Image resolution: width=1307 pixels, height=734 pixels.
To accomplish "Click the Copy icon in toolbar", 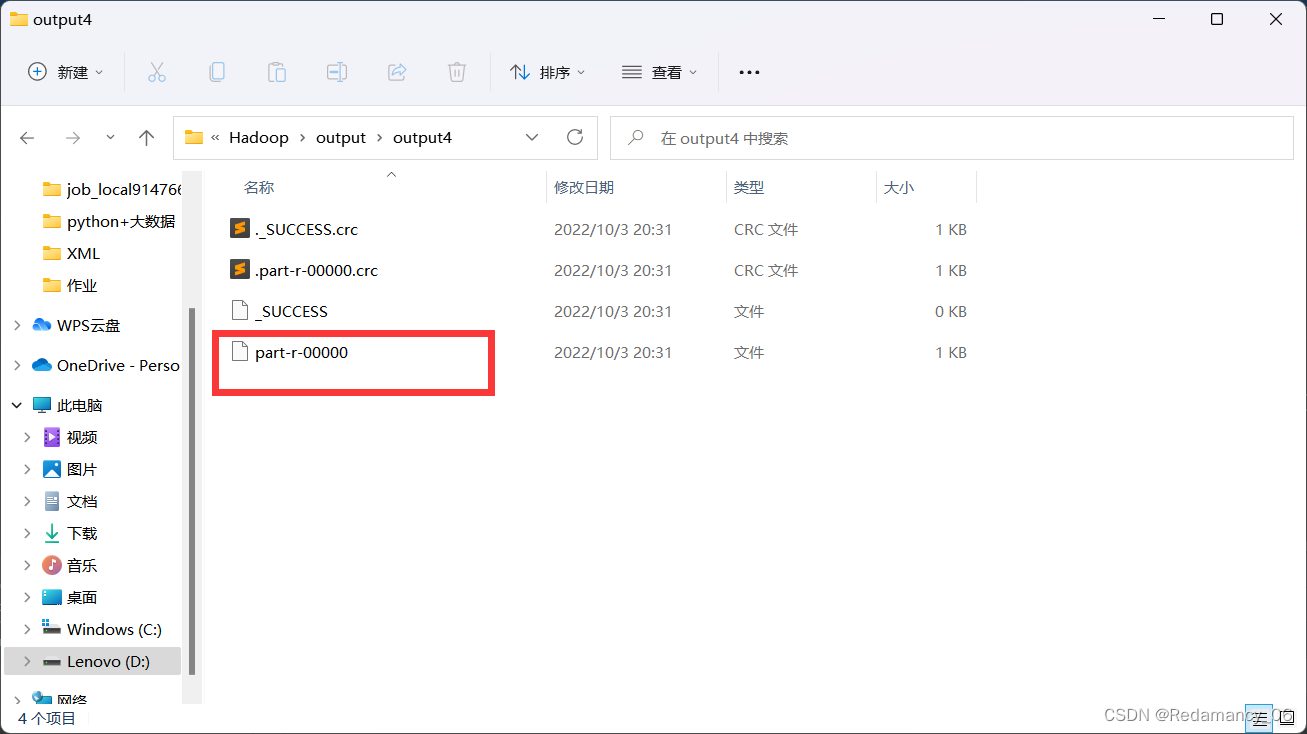I will click(x=216, y=72).
